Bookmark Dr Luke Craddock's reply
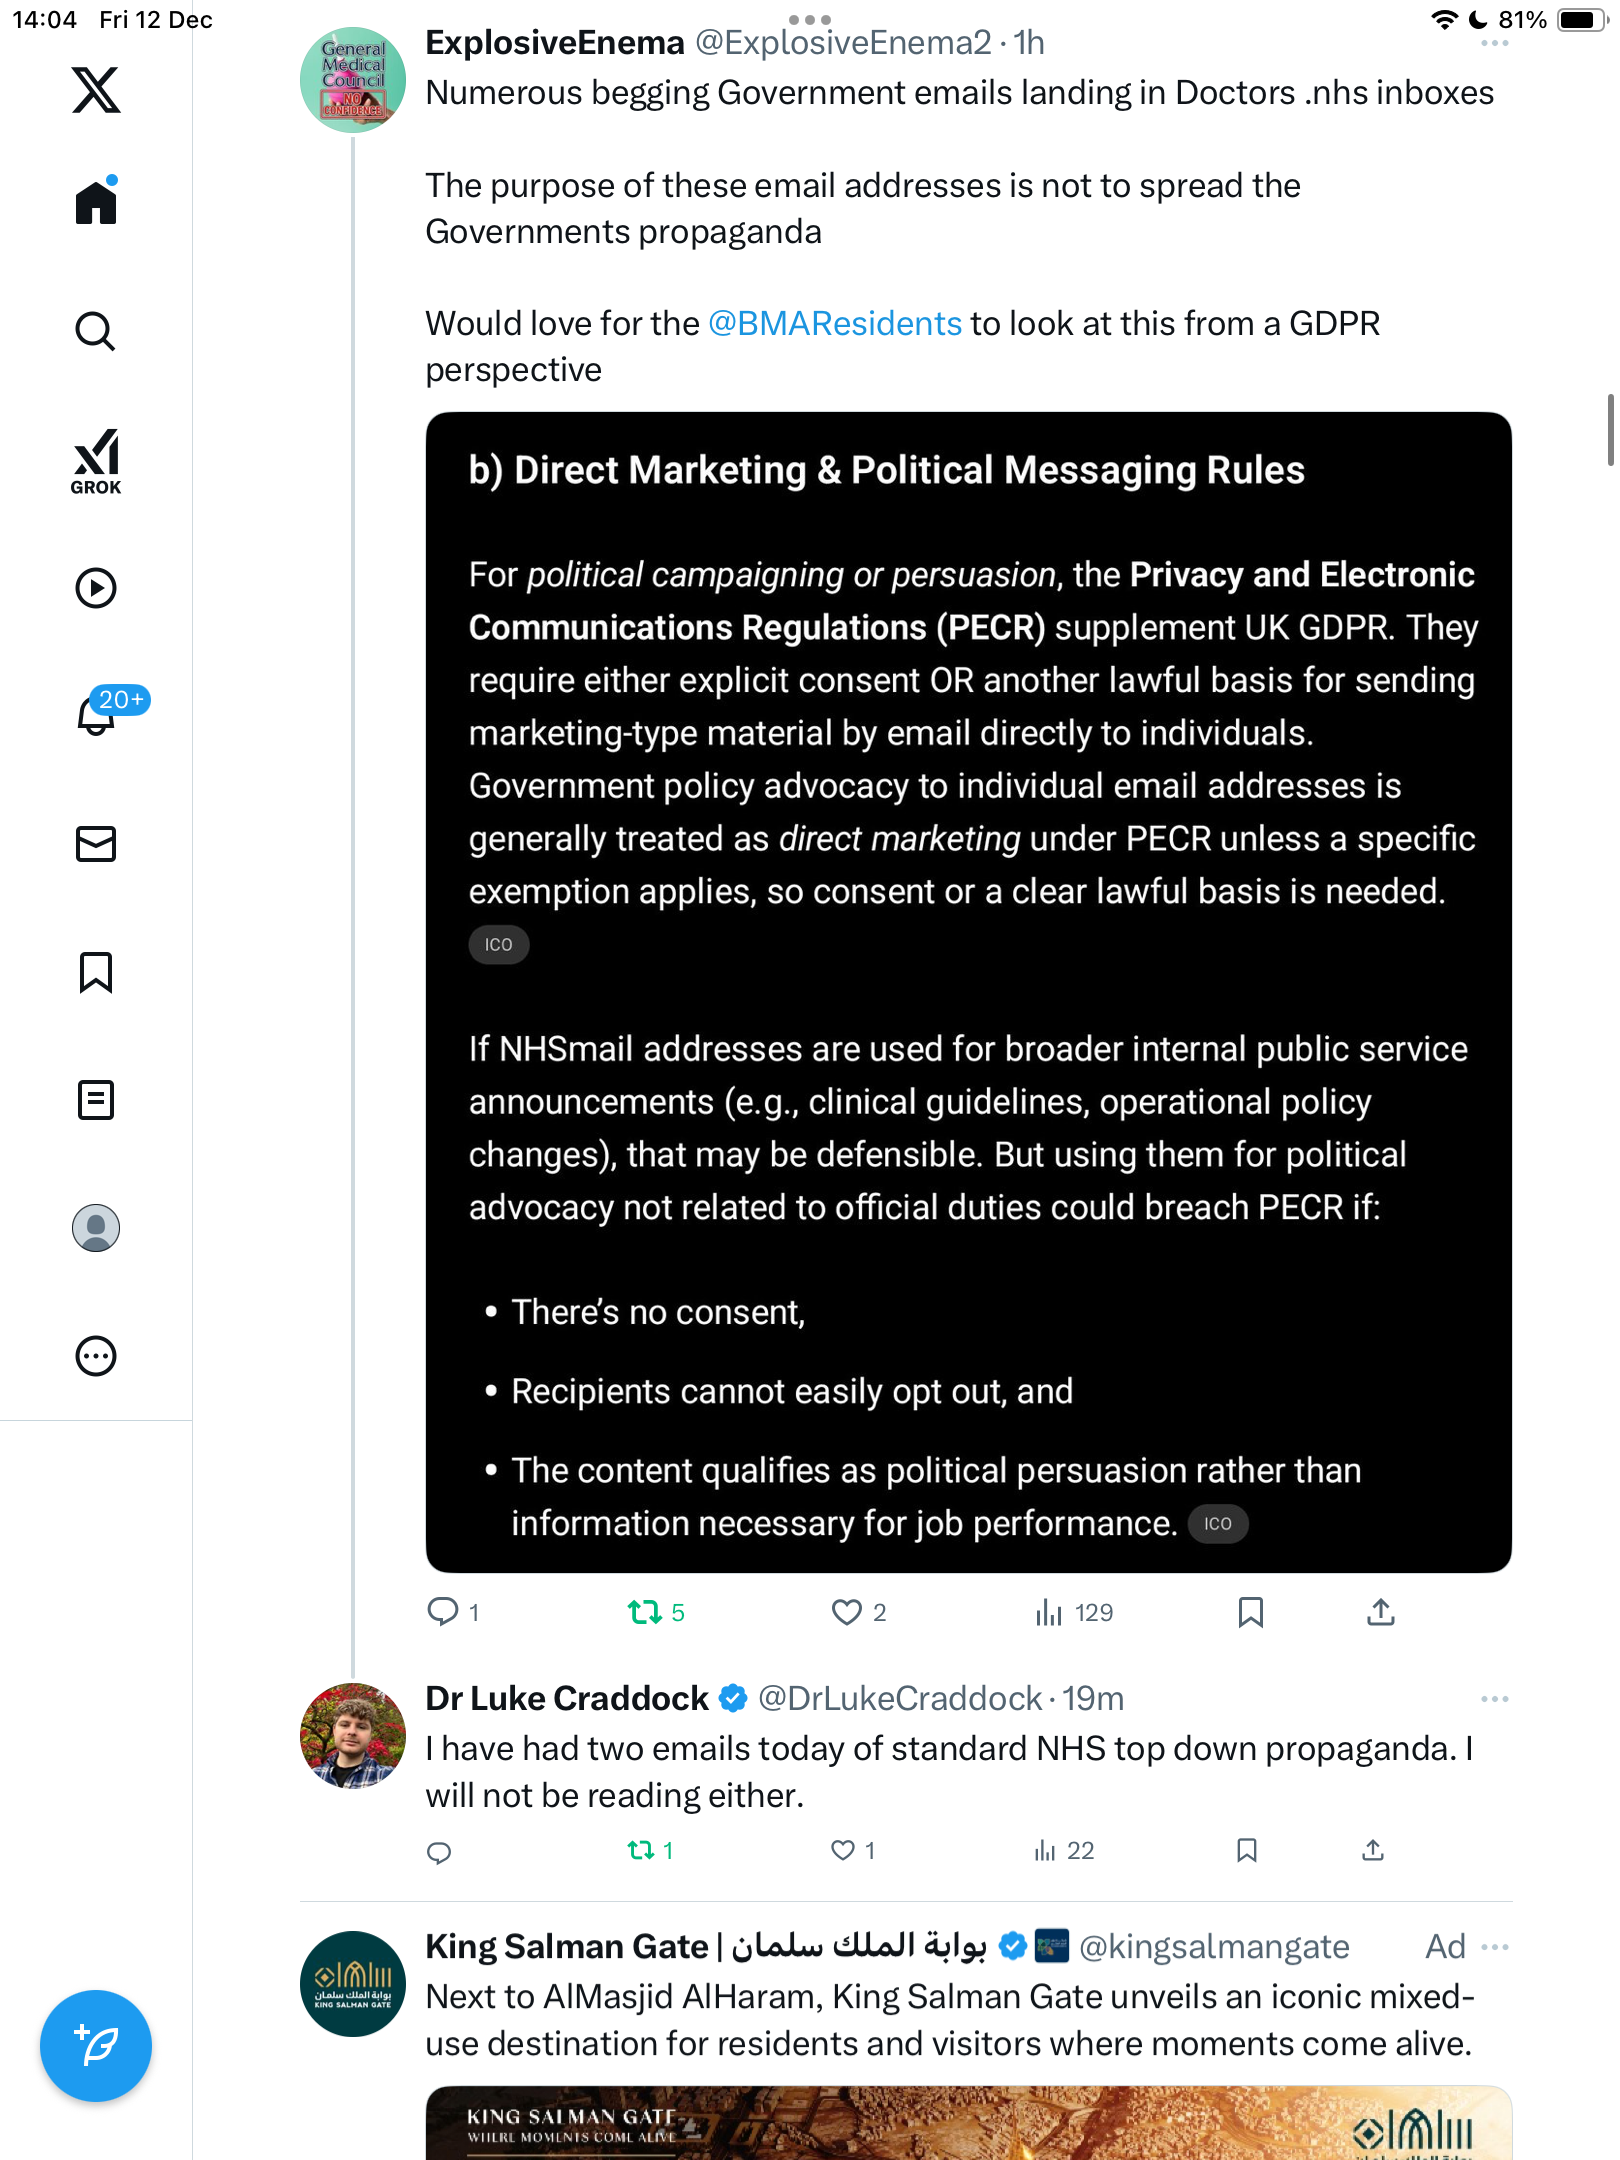This screenshot has width=1620, height=2160. (1247, 1850)
